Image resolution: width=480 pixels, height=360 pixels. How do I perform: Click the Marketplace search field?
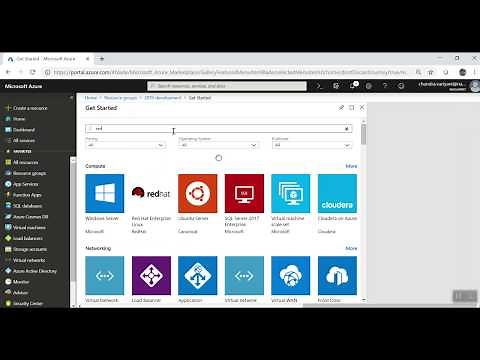pyautogui.click(x=218, y=128)
